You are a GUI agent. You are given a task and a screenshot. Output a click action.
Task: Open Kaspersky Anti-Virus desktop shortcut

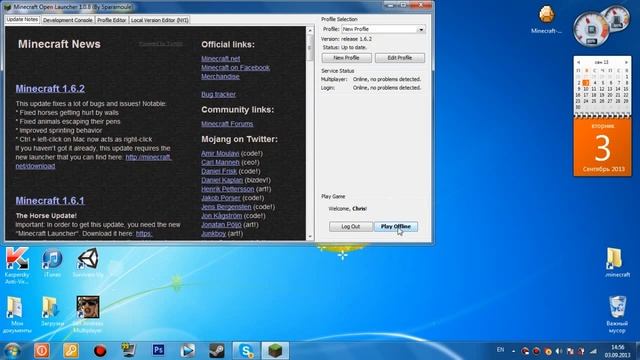(17, 266)
